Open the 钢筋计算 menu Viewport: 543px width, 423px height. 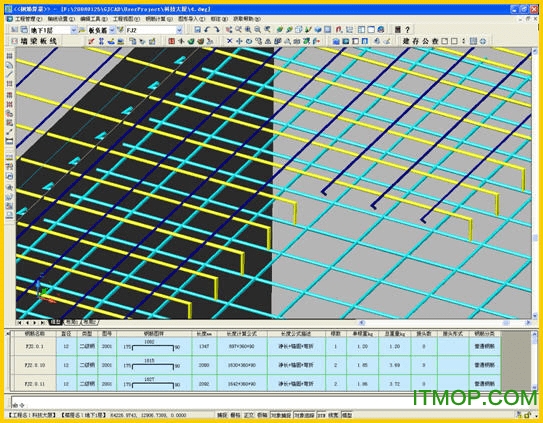159,19
